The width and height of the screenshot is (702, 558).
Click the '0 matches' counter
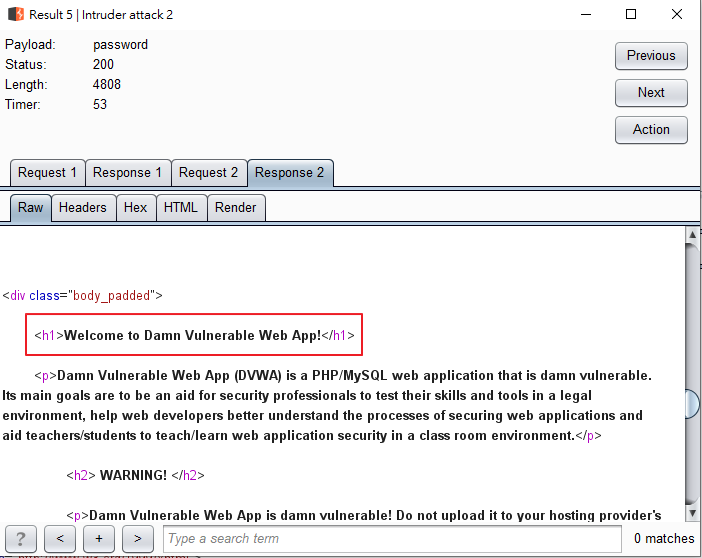pos(664,539)
